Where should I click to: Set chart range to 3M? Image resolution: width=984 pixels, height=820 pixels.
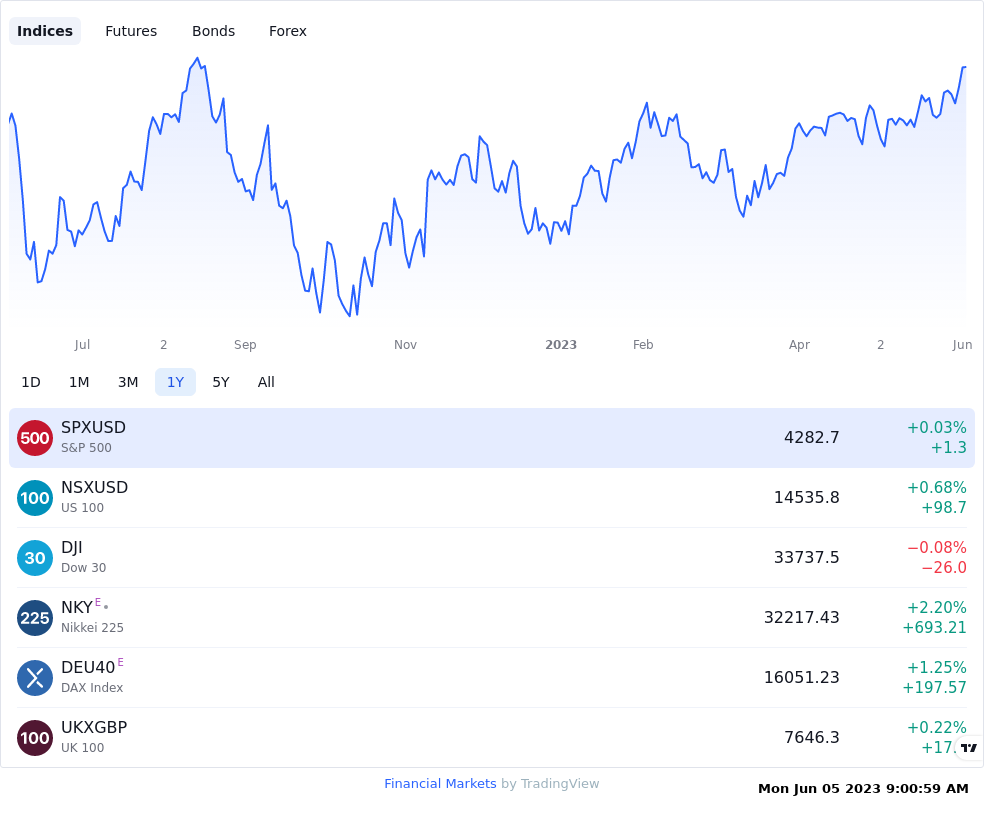tap(128, 382)
